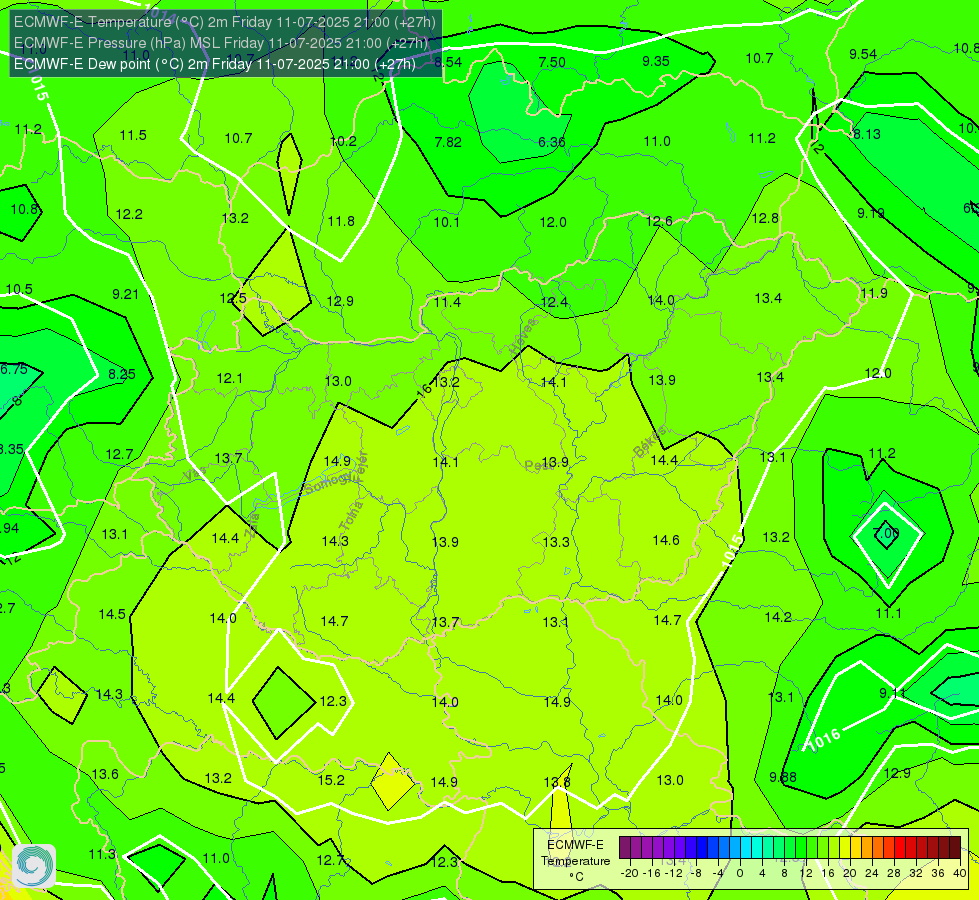Click the 40 label on the legend
Screen dimensions: 979x900
[960, 873]
